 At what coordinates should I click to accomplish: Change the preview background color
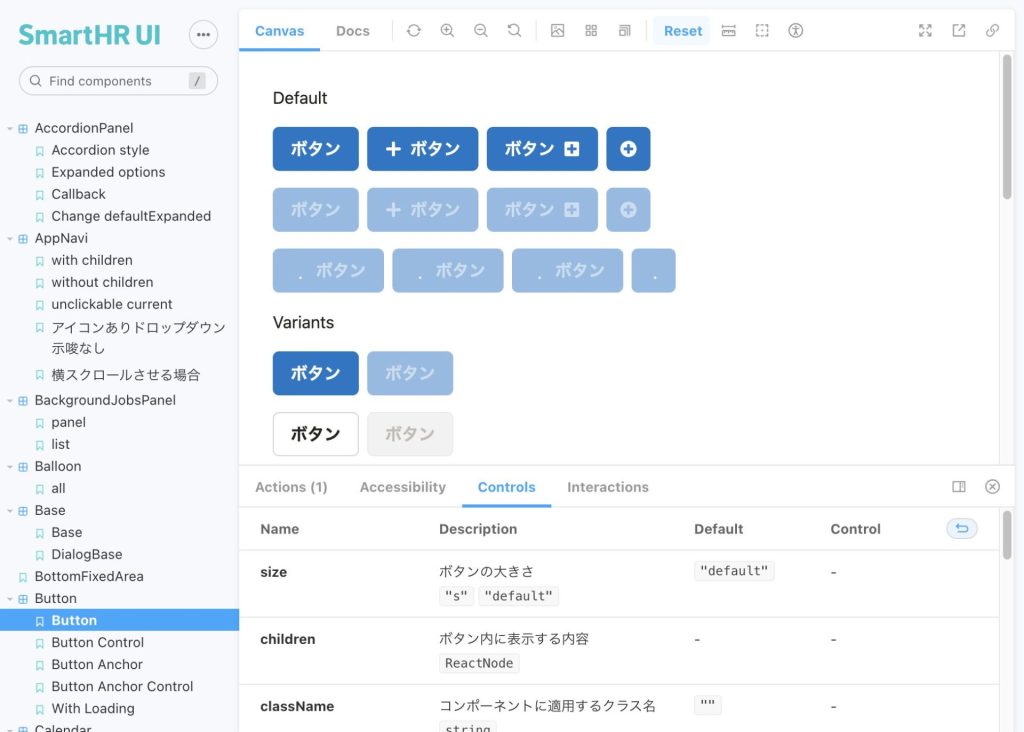point(557,30)
